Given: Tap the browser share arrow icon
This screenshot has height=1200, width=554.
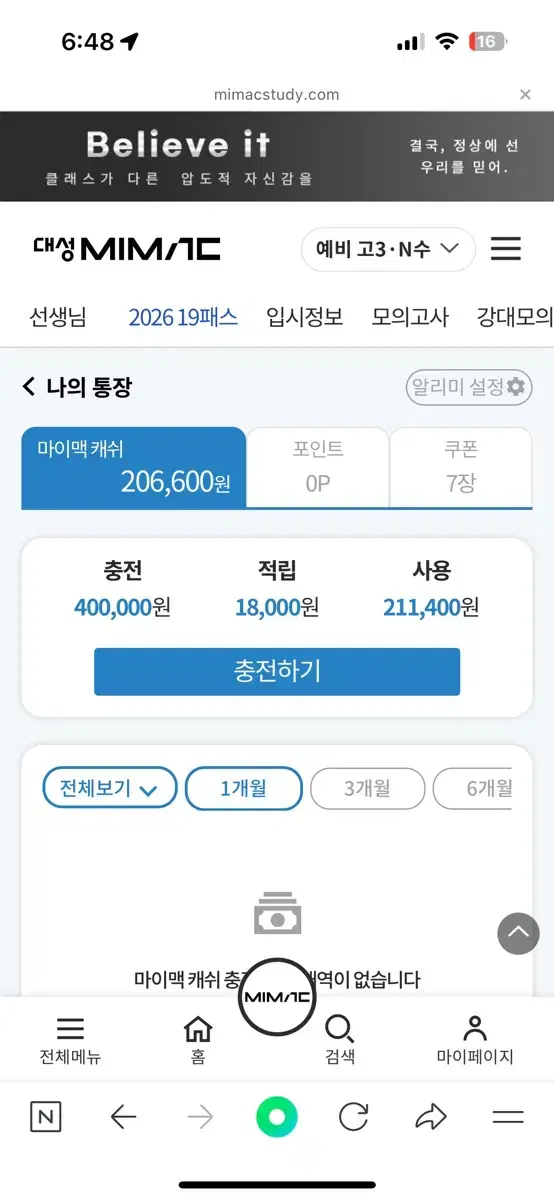Looking at the screenshot, I should pos(431,1117).
